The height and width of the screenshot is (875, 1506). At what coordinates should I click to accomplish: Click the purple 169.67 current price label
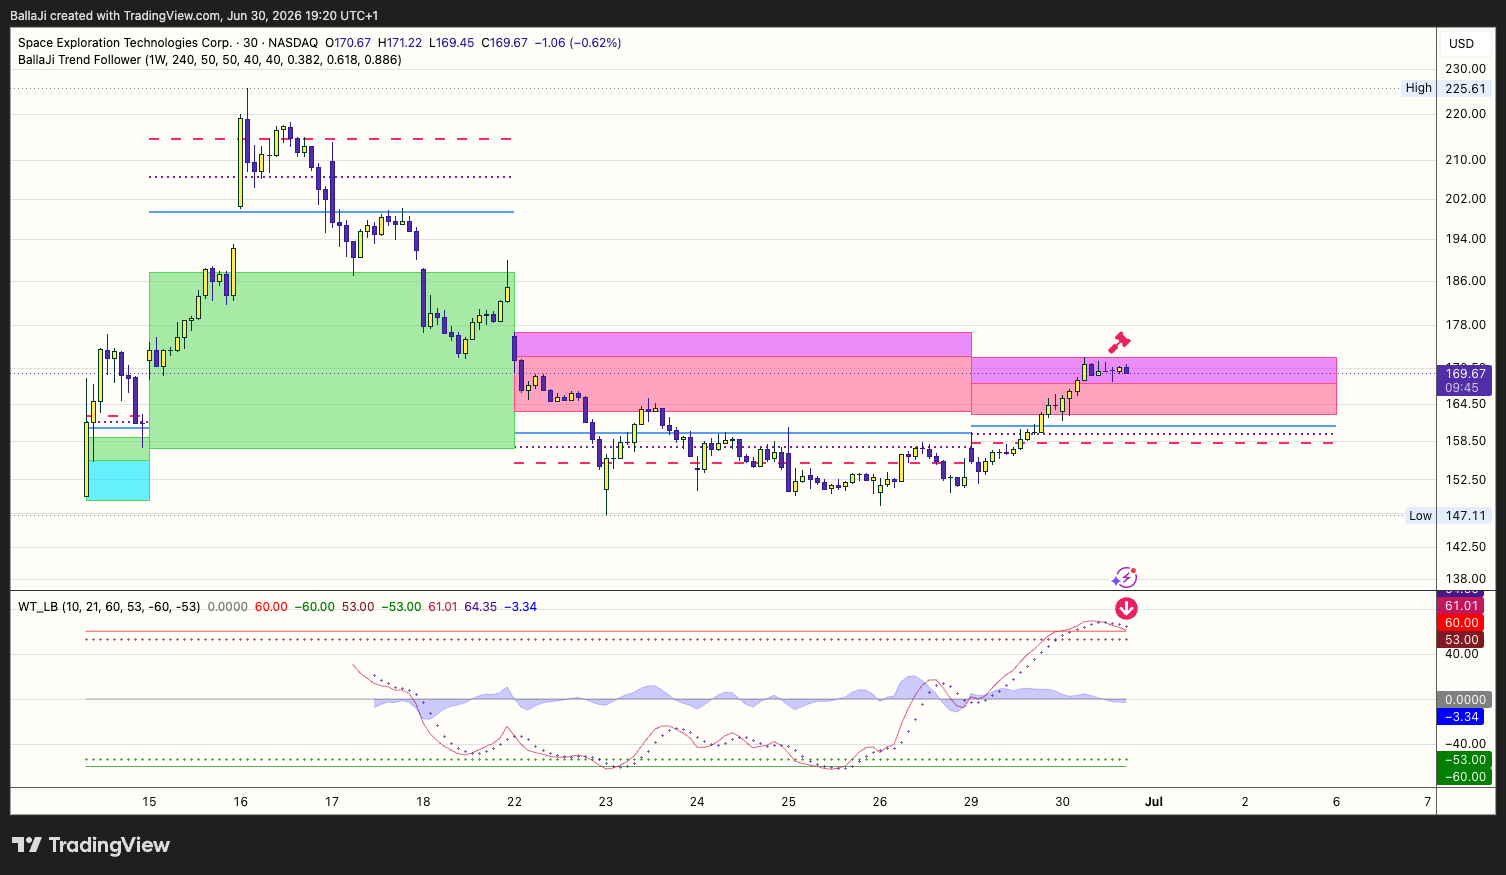pos(1465,374)
